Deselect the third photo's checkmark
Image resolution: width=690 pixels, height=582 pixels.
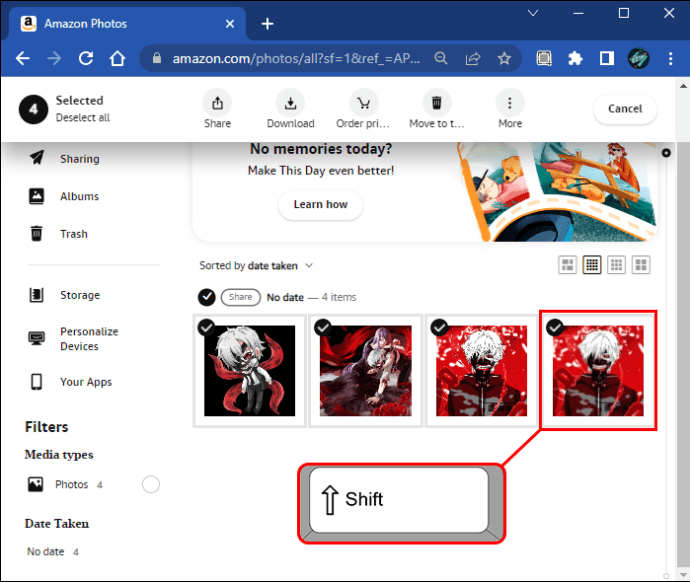coord(439,327)
